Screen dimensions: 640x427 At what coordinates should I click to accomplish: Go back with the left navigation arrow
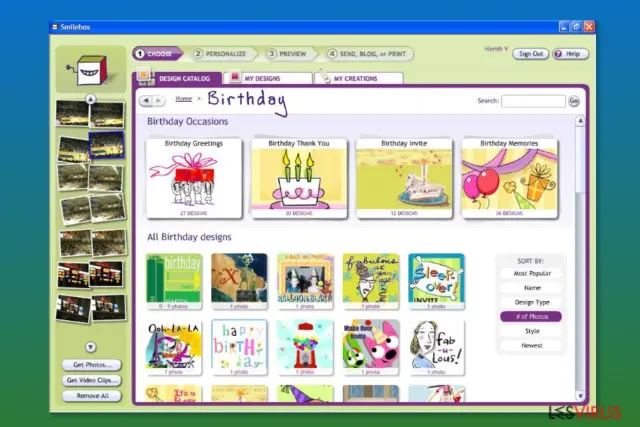(146, 100)
